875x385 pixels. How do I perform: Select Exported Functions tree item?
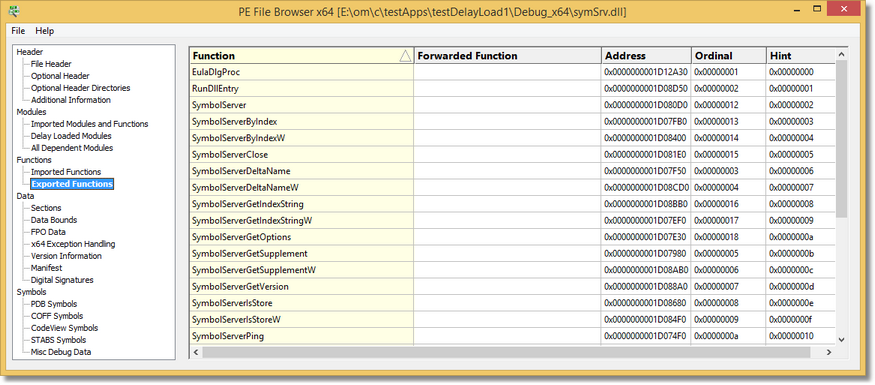click(73, 184)
